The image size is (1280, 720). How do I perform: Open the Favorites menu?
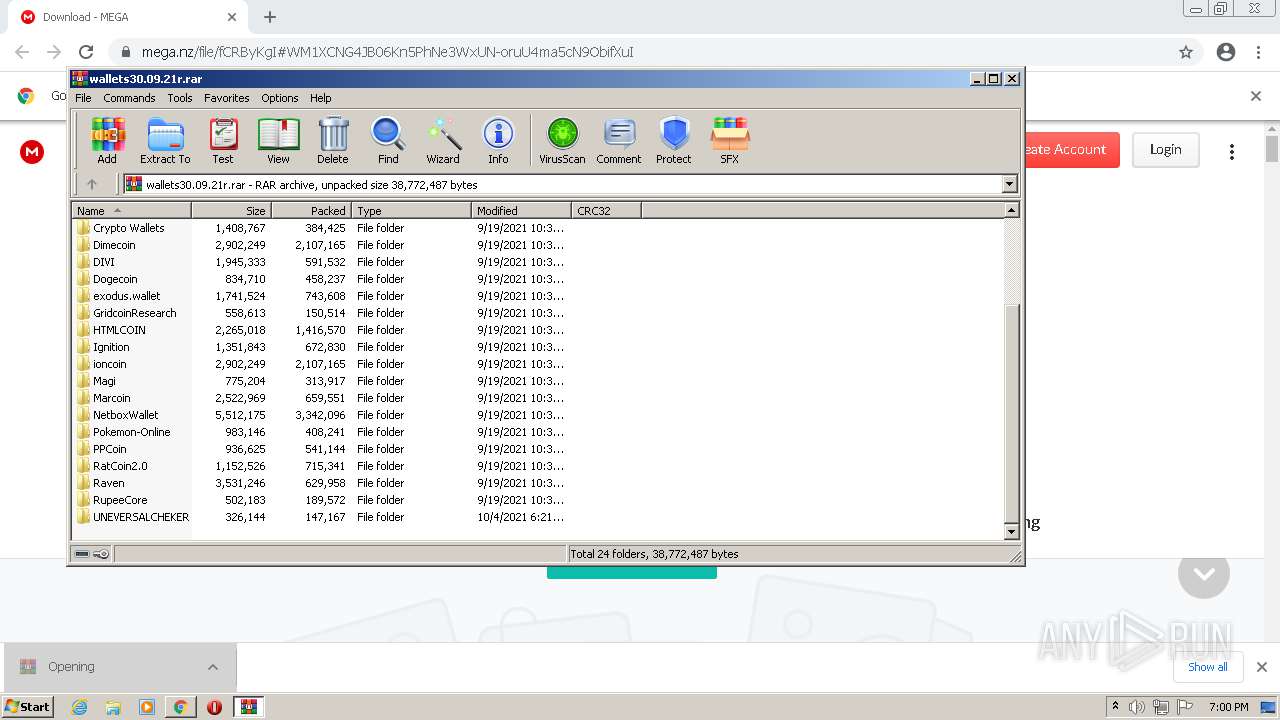[x=227, y=98]
